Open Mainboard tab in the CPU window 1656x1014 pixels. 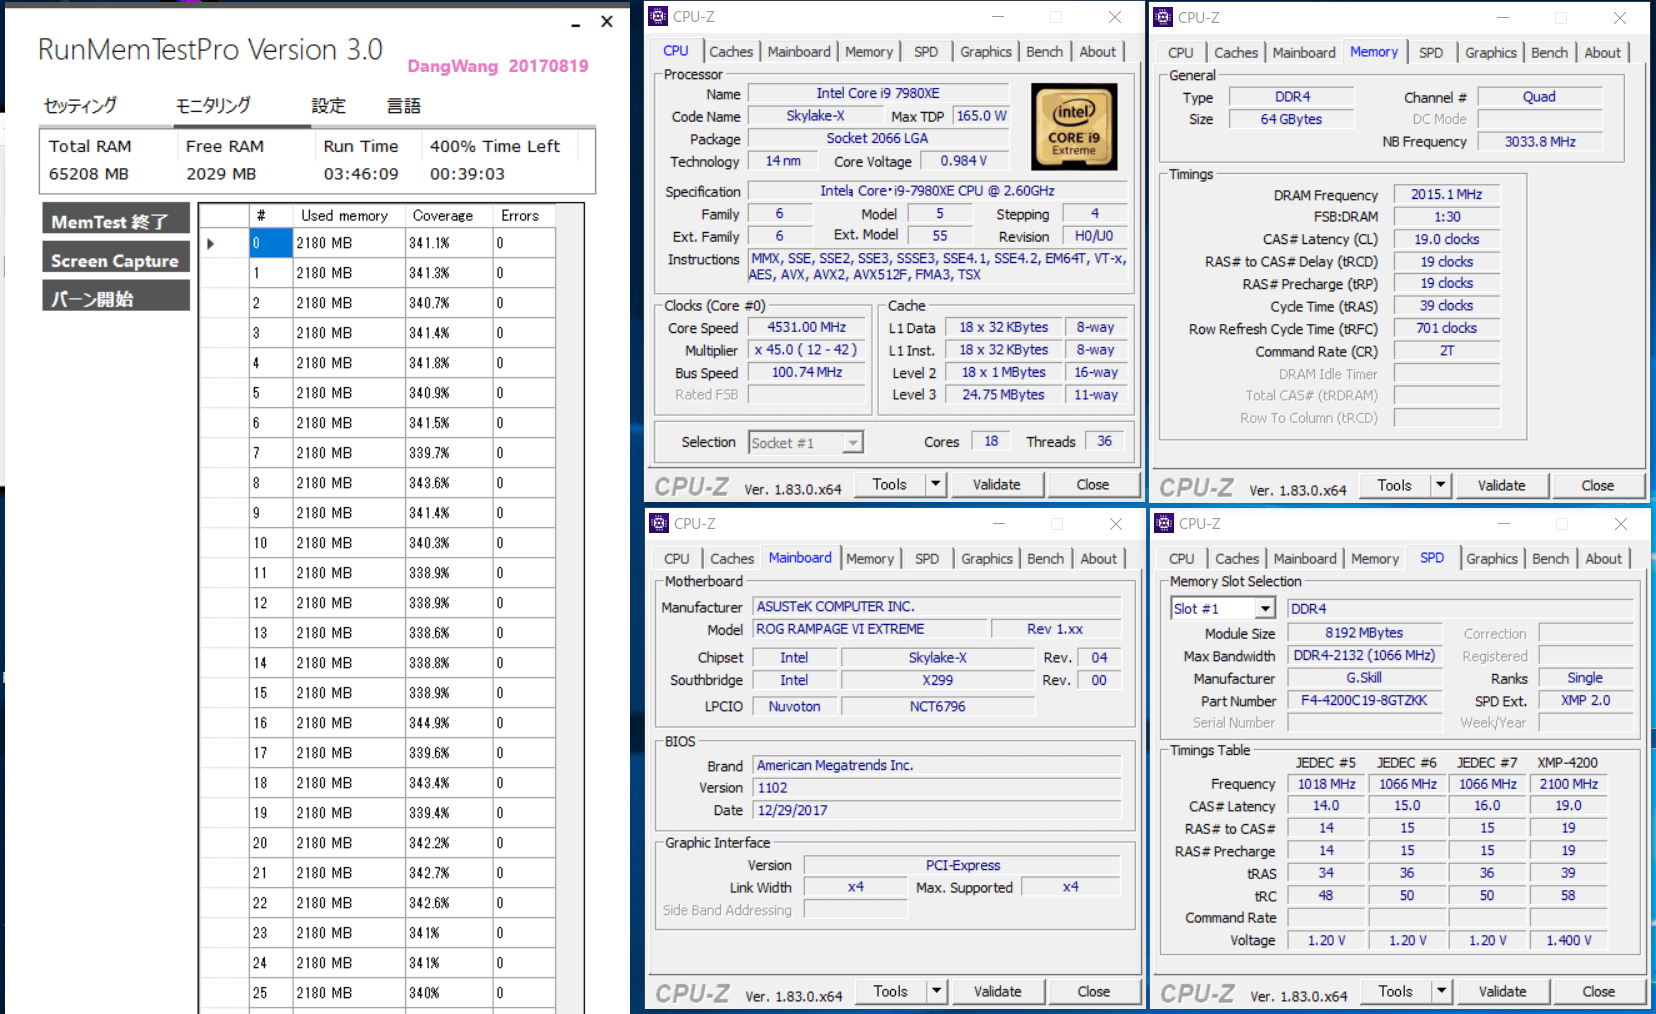coord(799,51)
